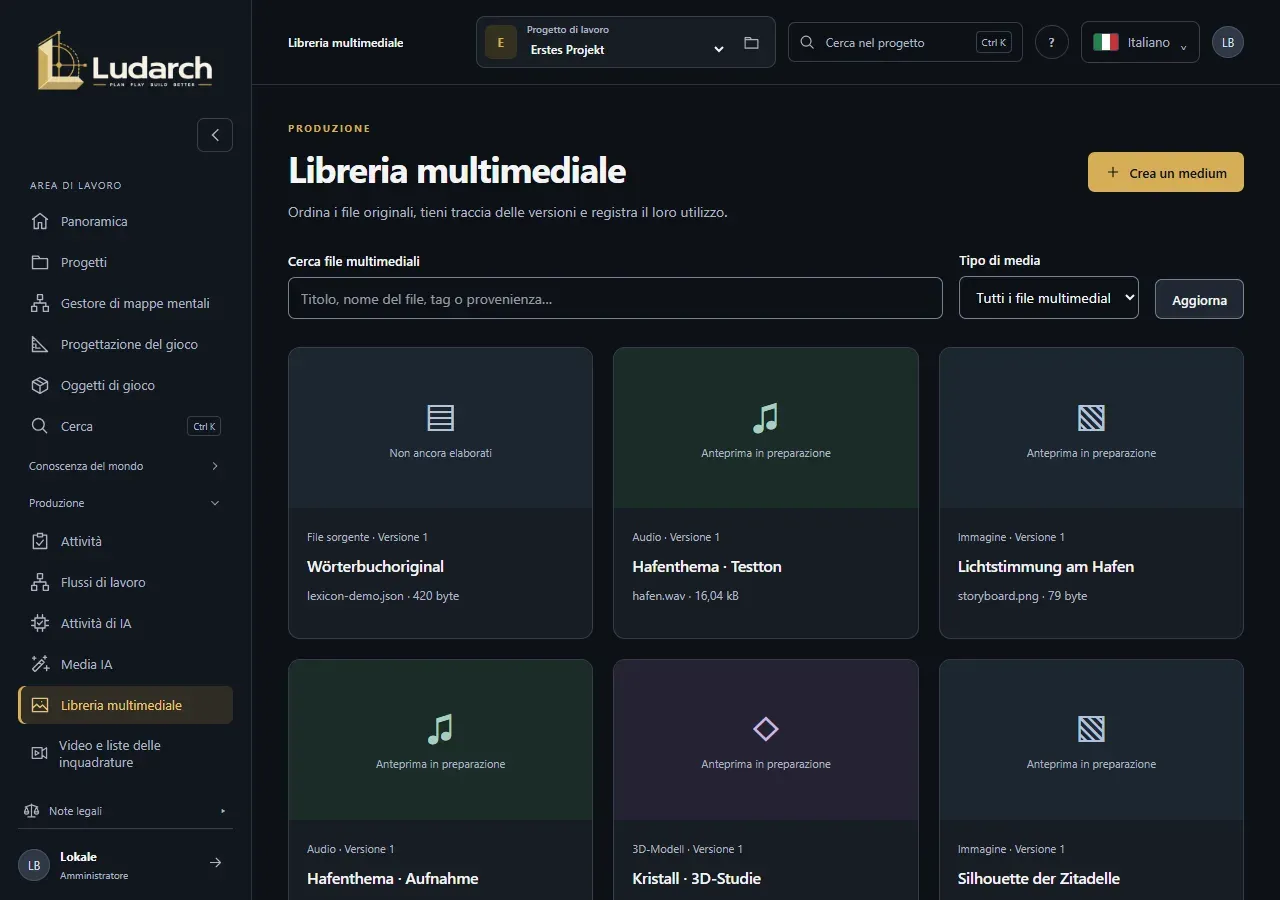Open Gestore di mappe mentali icon
1280x900 pixels.
[x=40, y=303]
